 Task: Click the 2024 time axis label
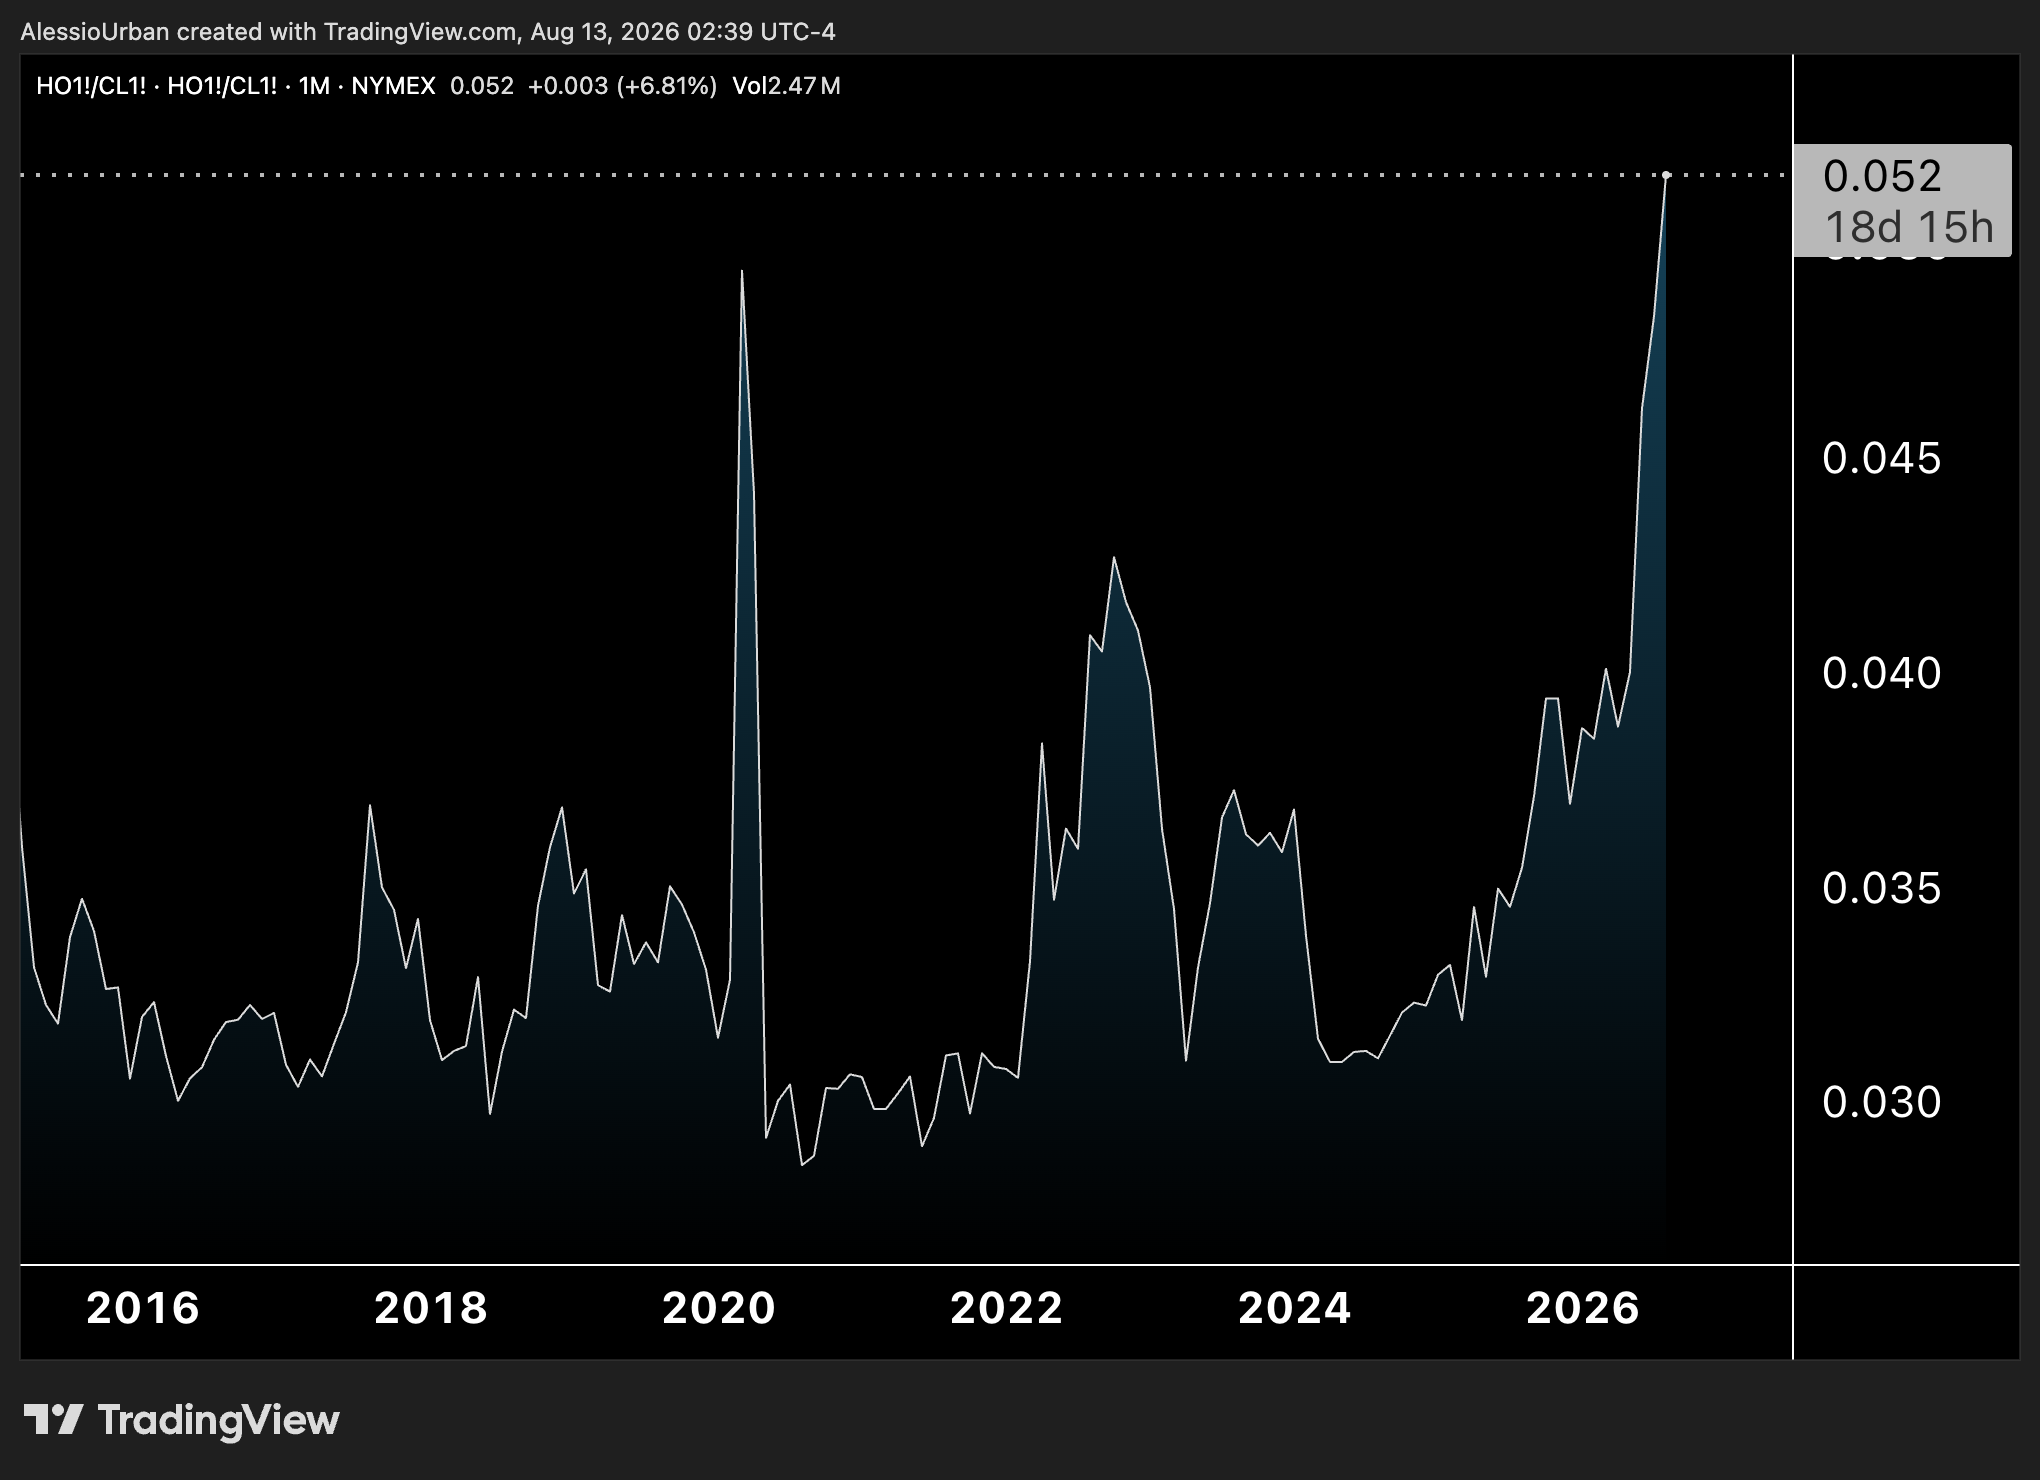1295,1308
